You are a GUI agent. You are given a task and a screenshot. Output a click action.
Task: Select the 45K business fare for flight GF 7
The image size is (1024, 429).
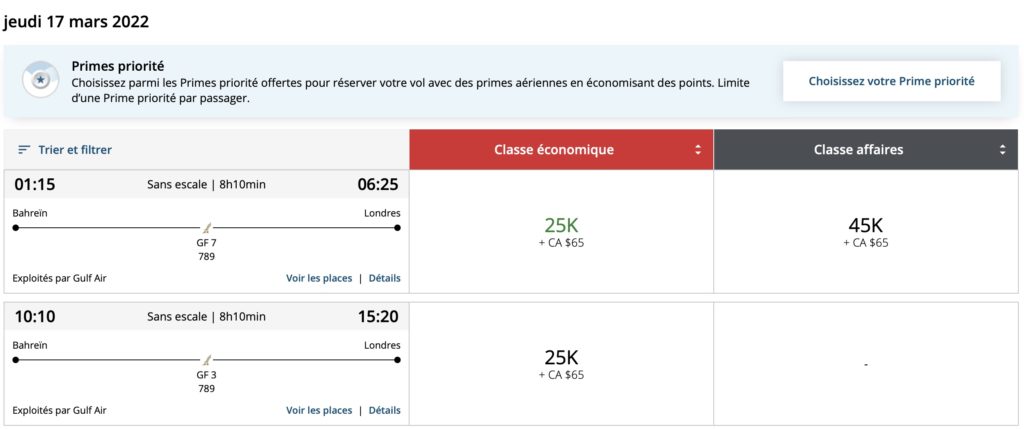(x=865, y=231)
